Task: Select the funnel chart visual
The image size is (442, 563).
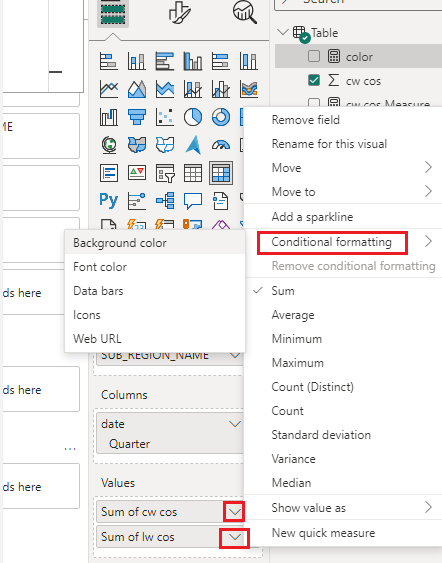Action: click(137, 117)
